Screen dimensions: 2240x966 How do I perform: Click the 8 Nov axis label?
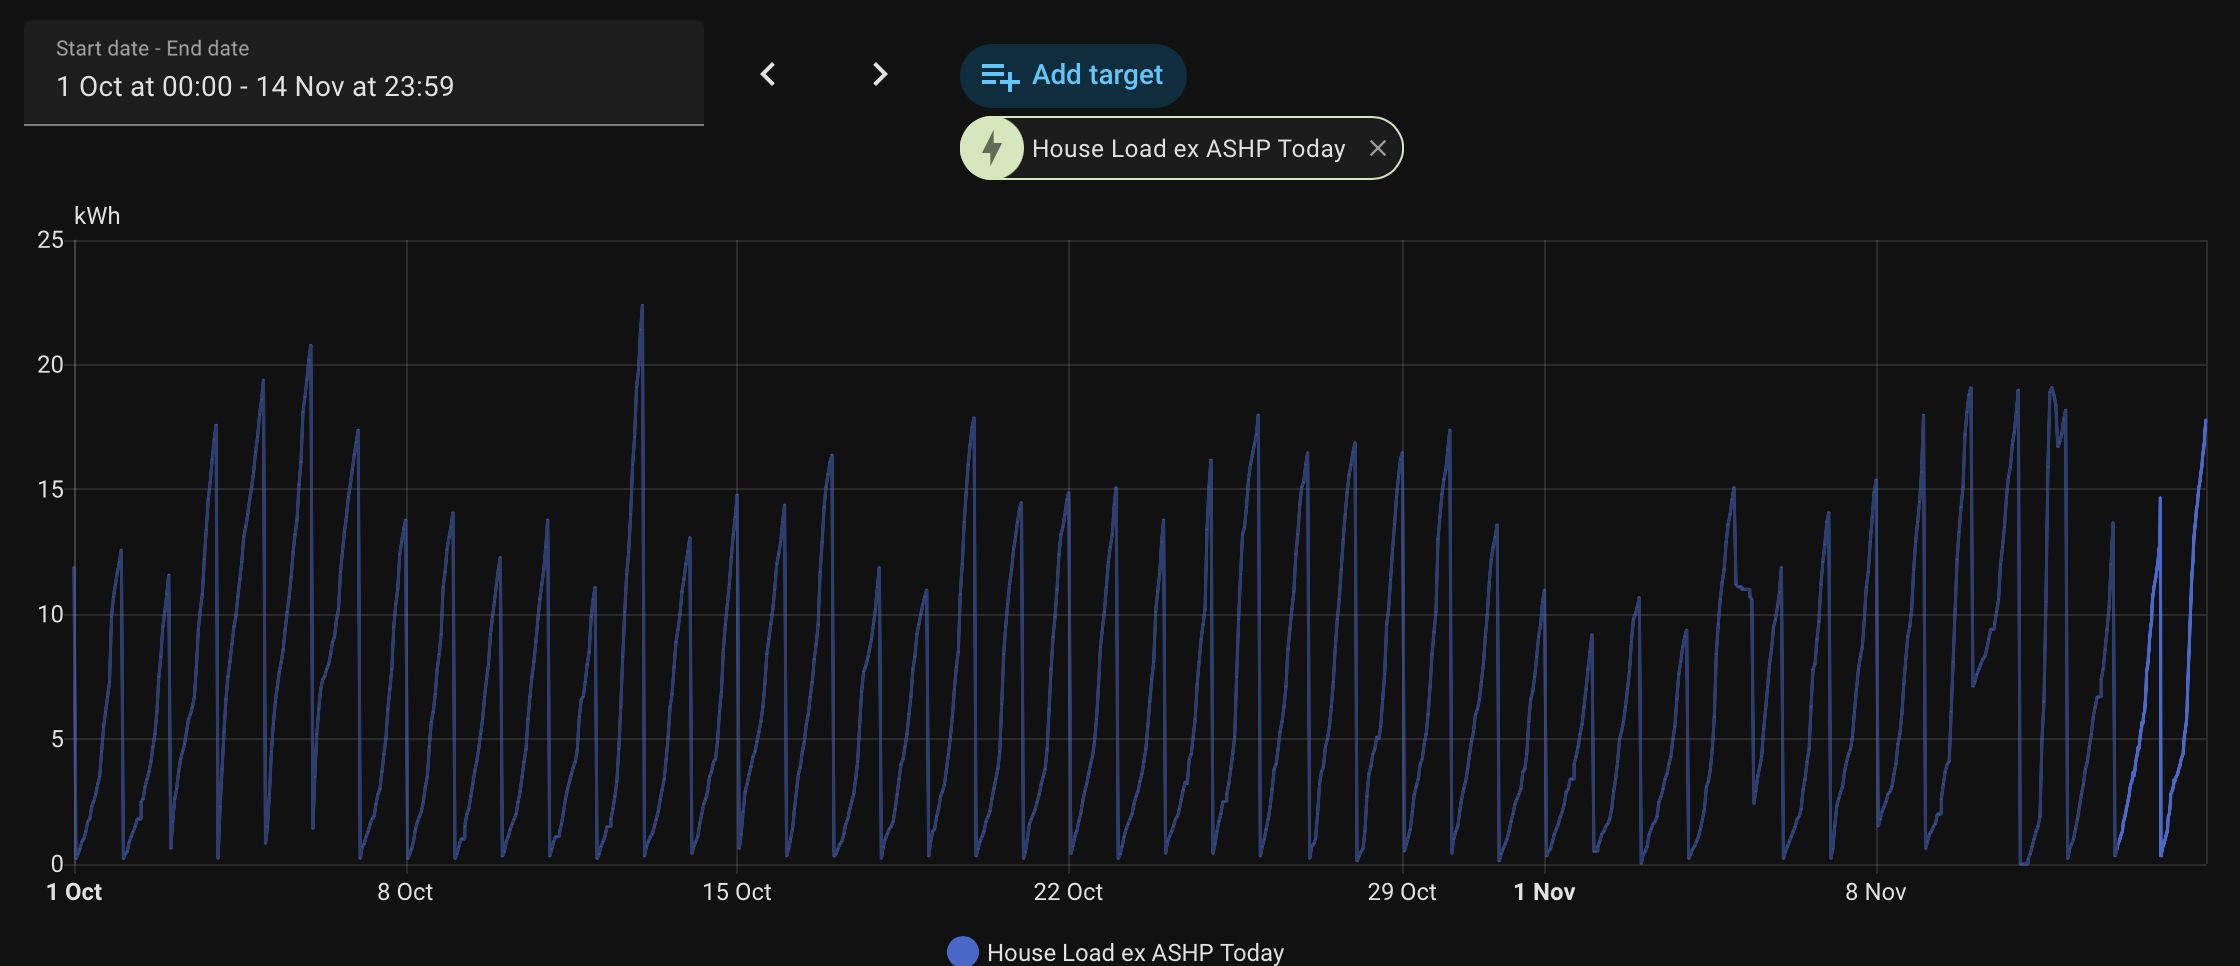(x=1876, y=892)
